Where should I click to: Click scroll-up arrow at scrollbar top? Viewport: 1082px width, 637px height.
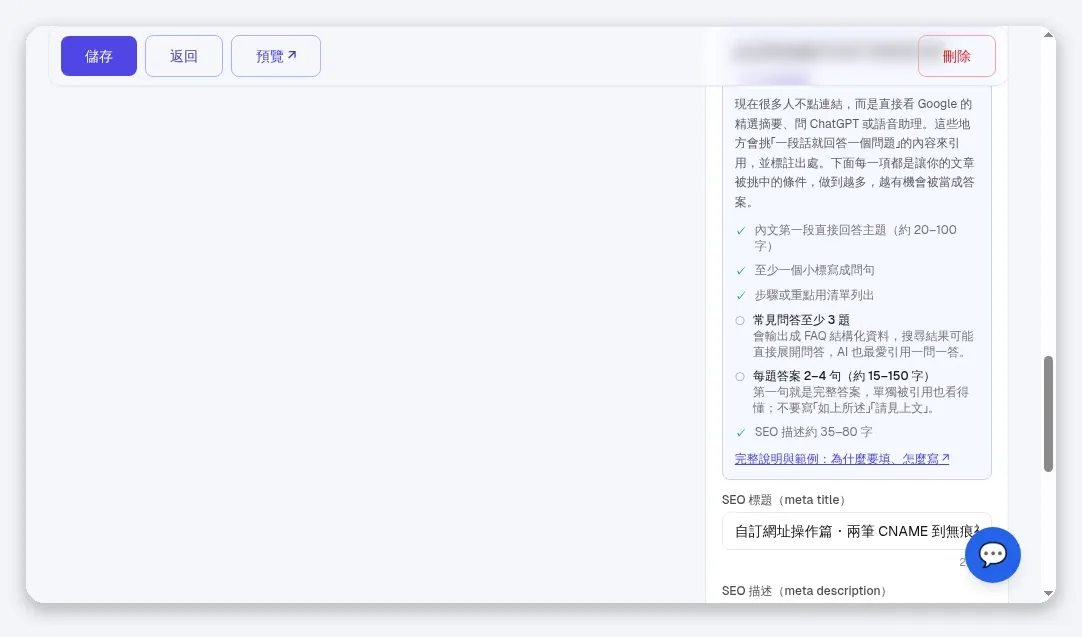click(x=1049, y=35)
